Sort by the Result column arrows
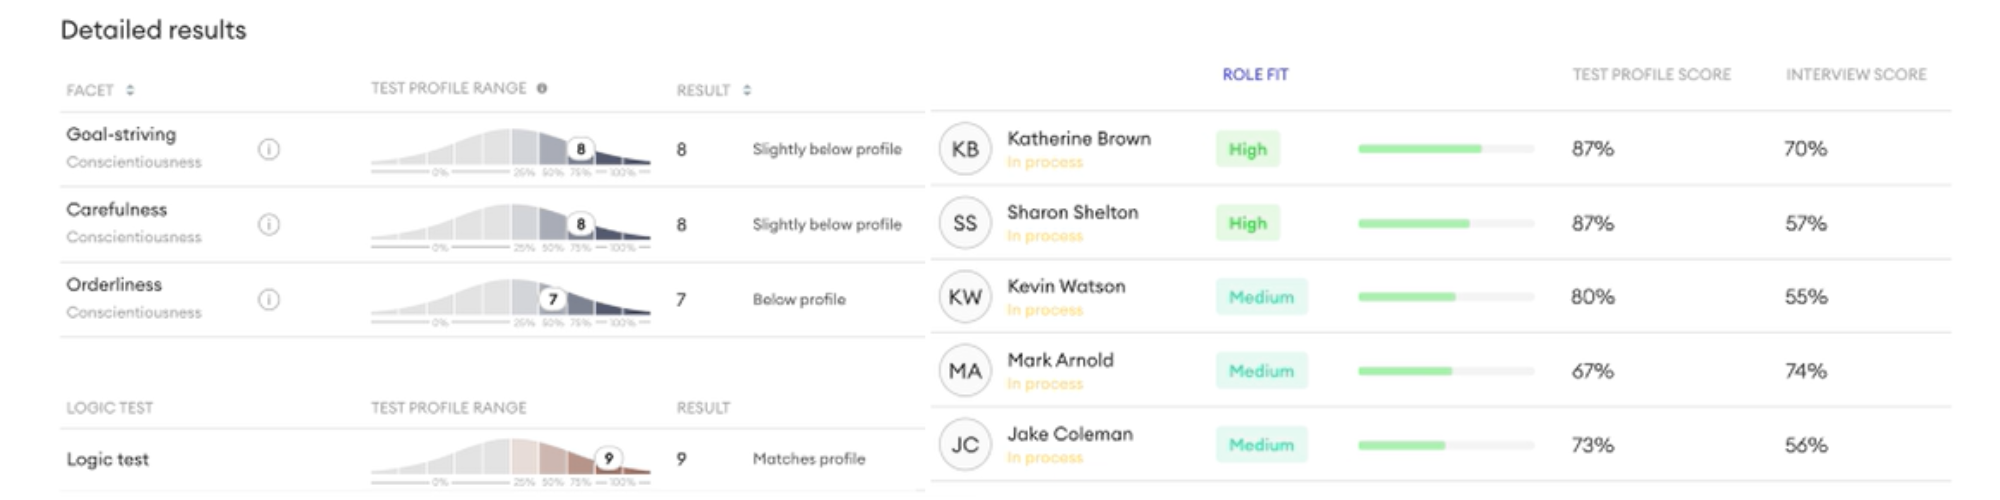Screen dimensions: 2000x500 pyautogui.click(x=747, y=90)
